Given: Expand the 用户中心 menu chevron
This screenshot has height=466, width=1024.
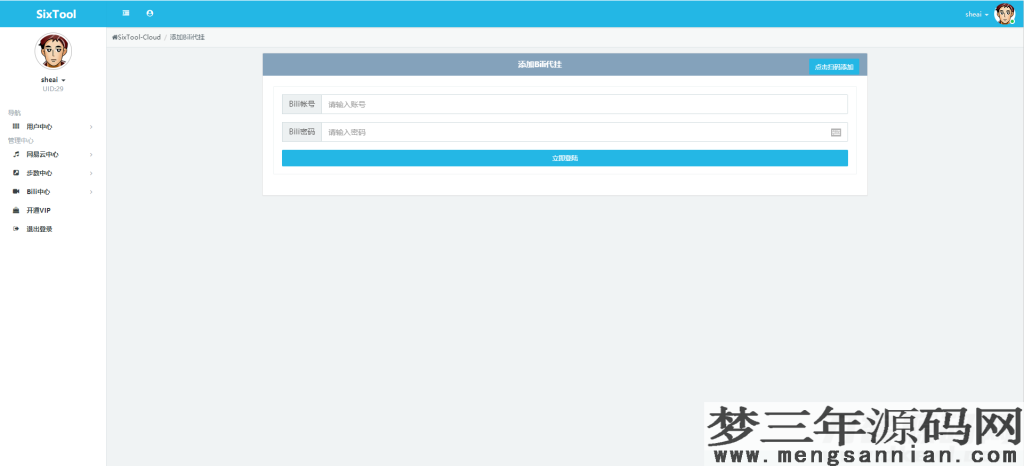Looking at the screenshot, I should point(91,127).
